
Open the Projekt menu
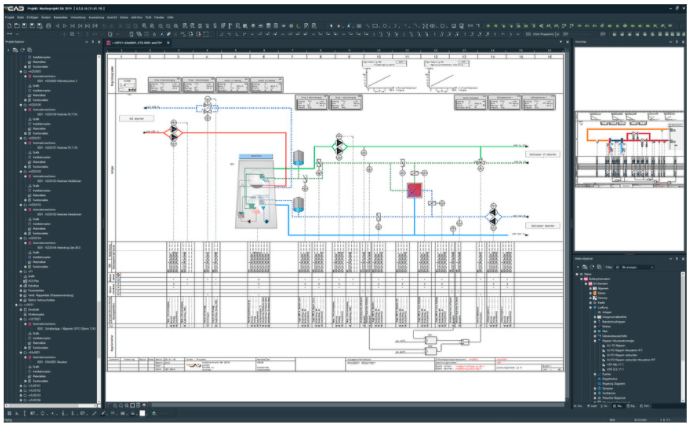[7, 16]
